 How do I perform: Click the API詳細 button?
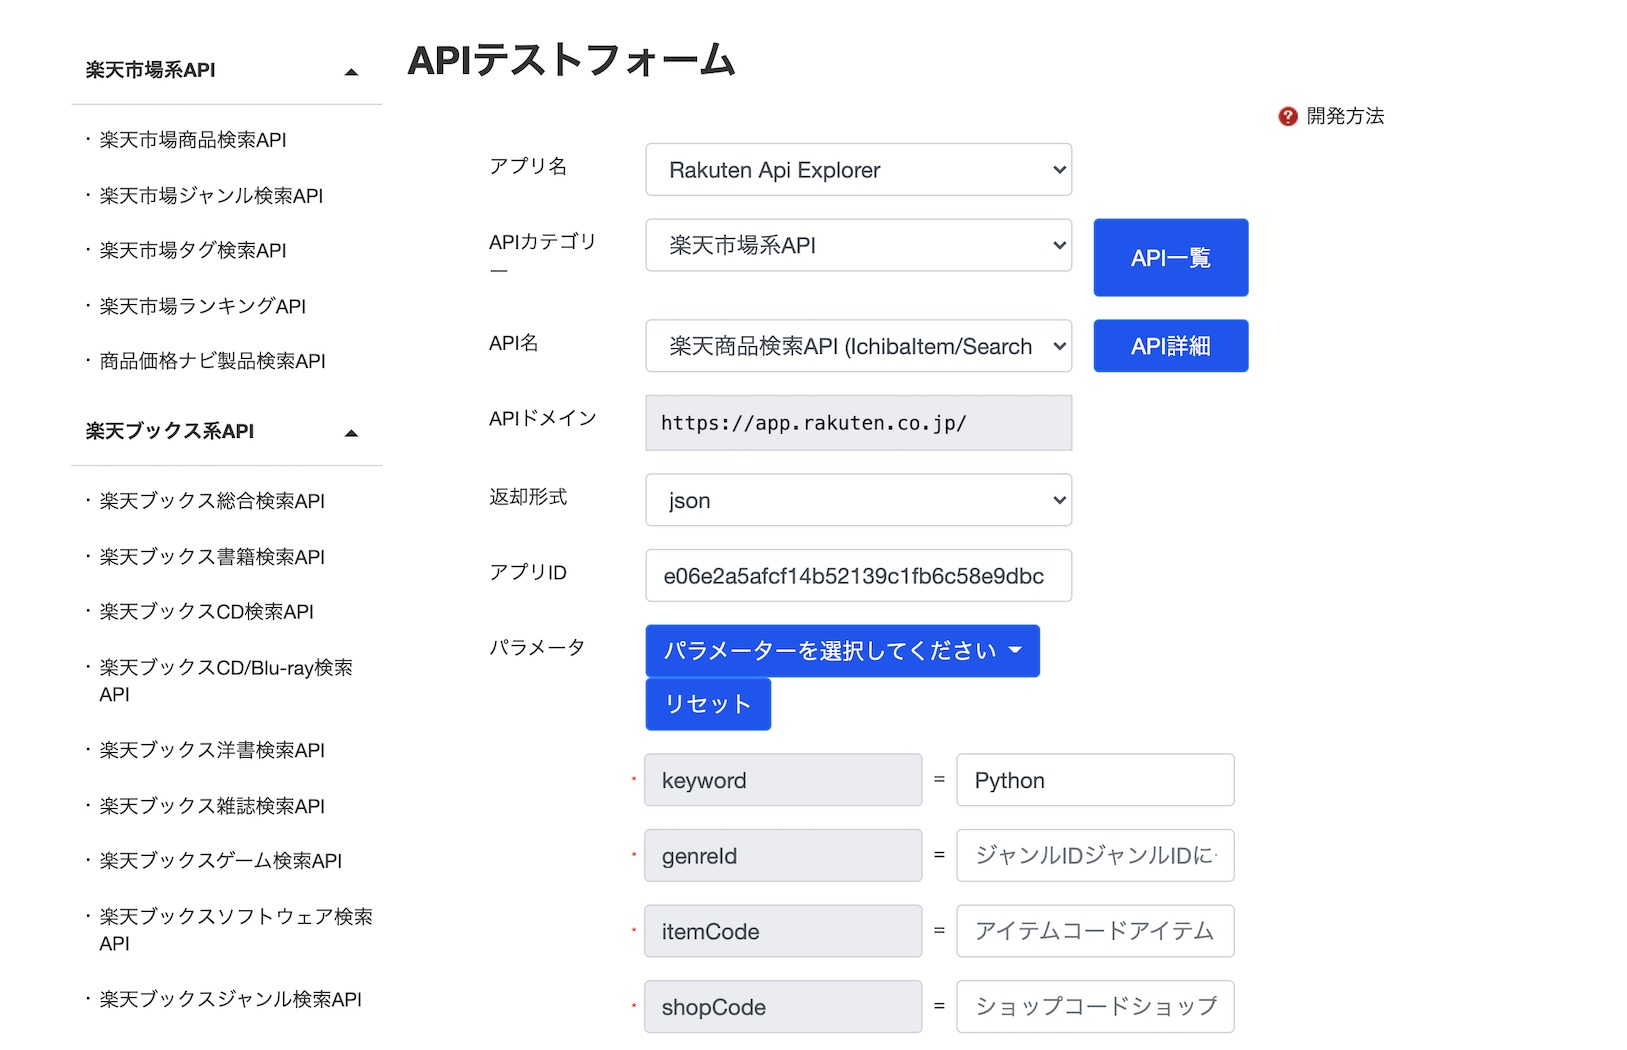click(x=1170, y=346)
